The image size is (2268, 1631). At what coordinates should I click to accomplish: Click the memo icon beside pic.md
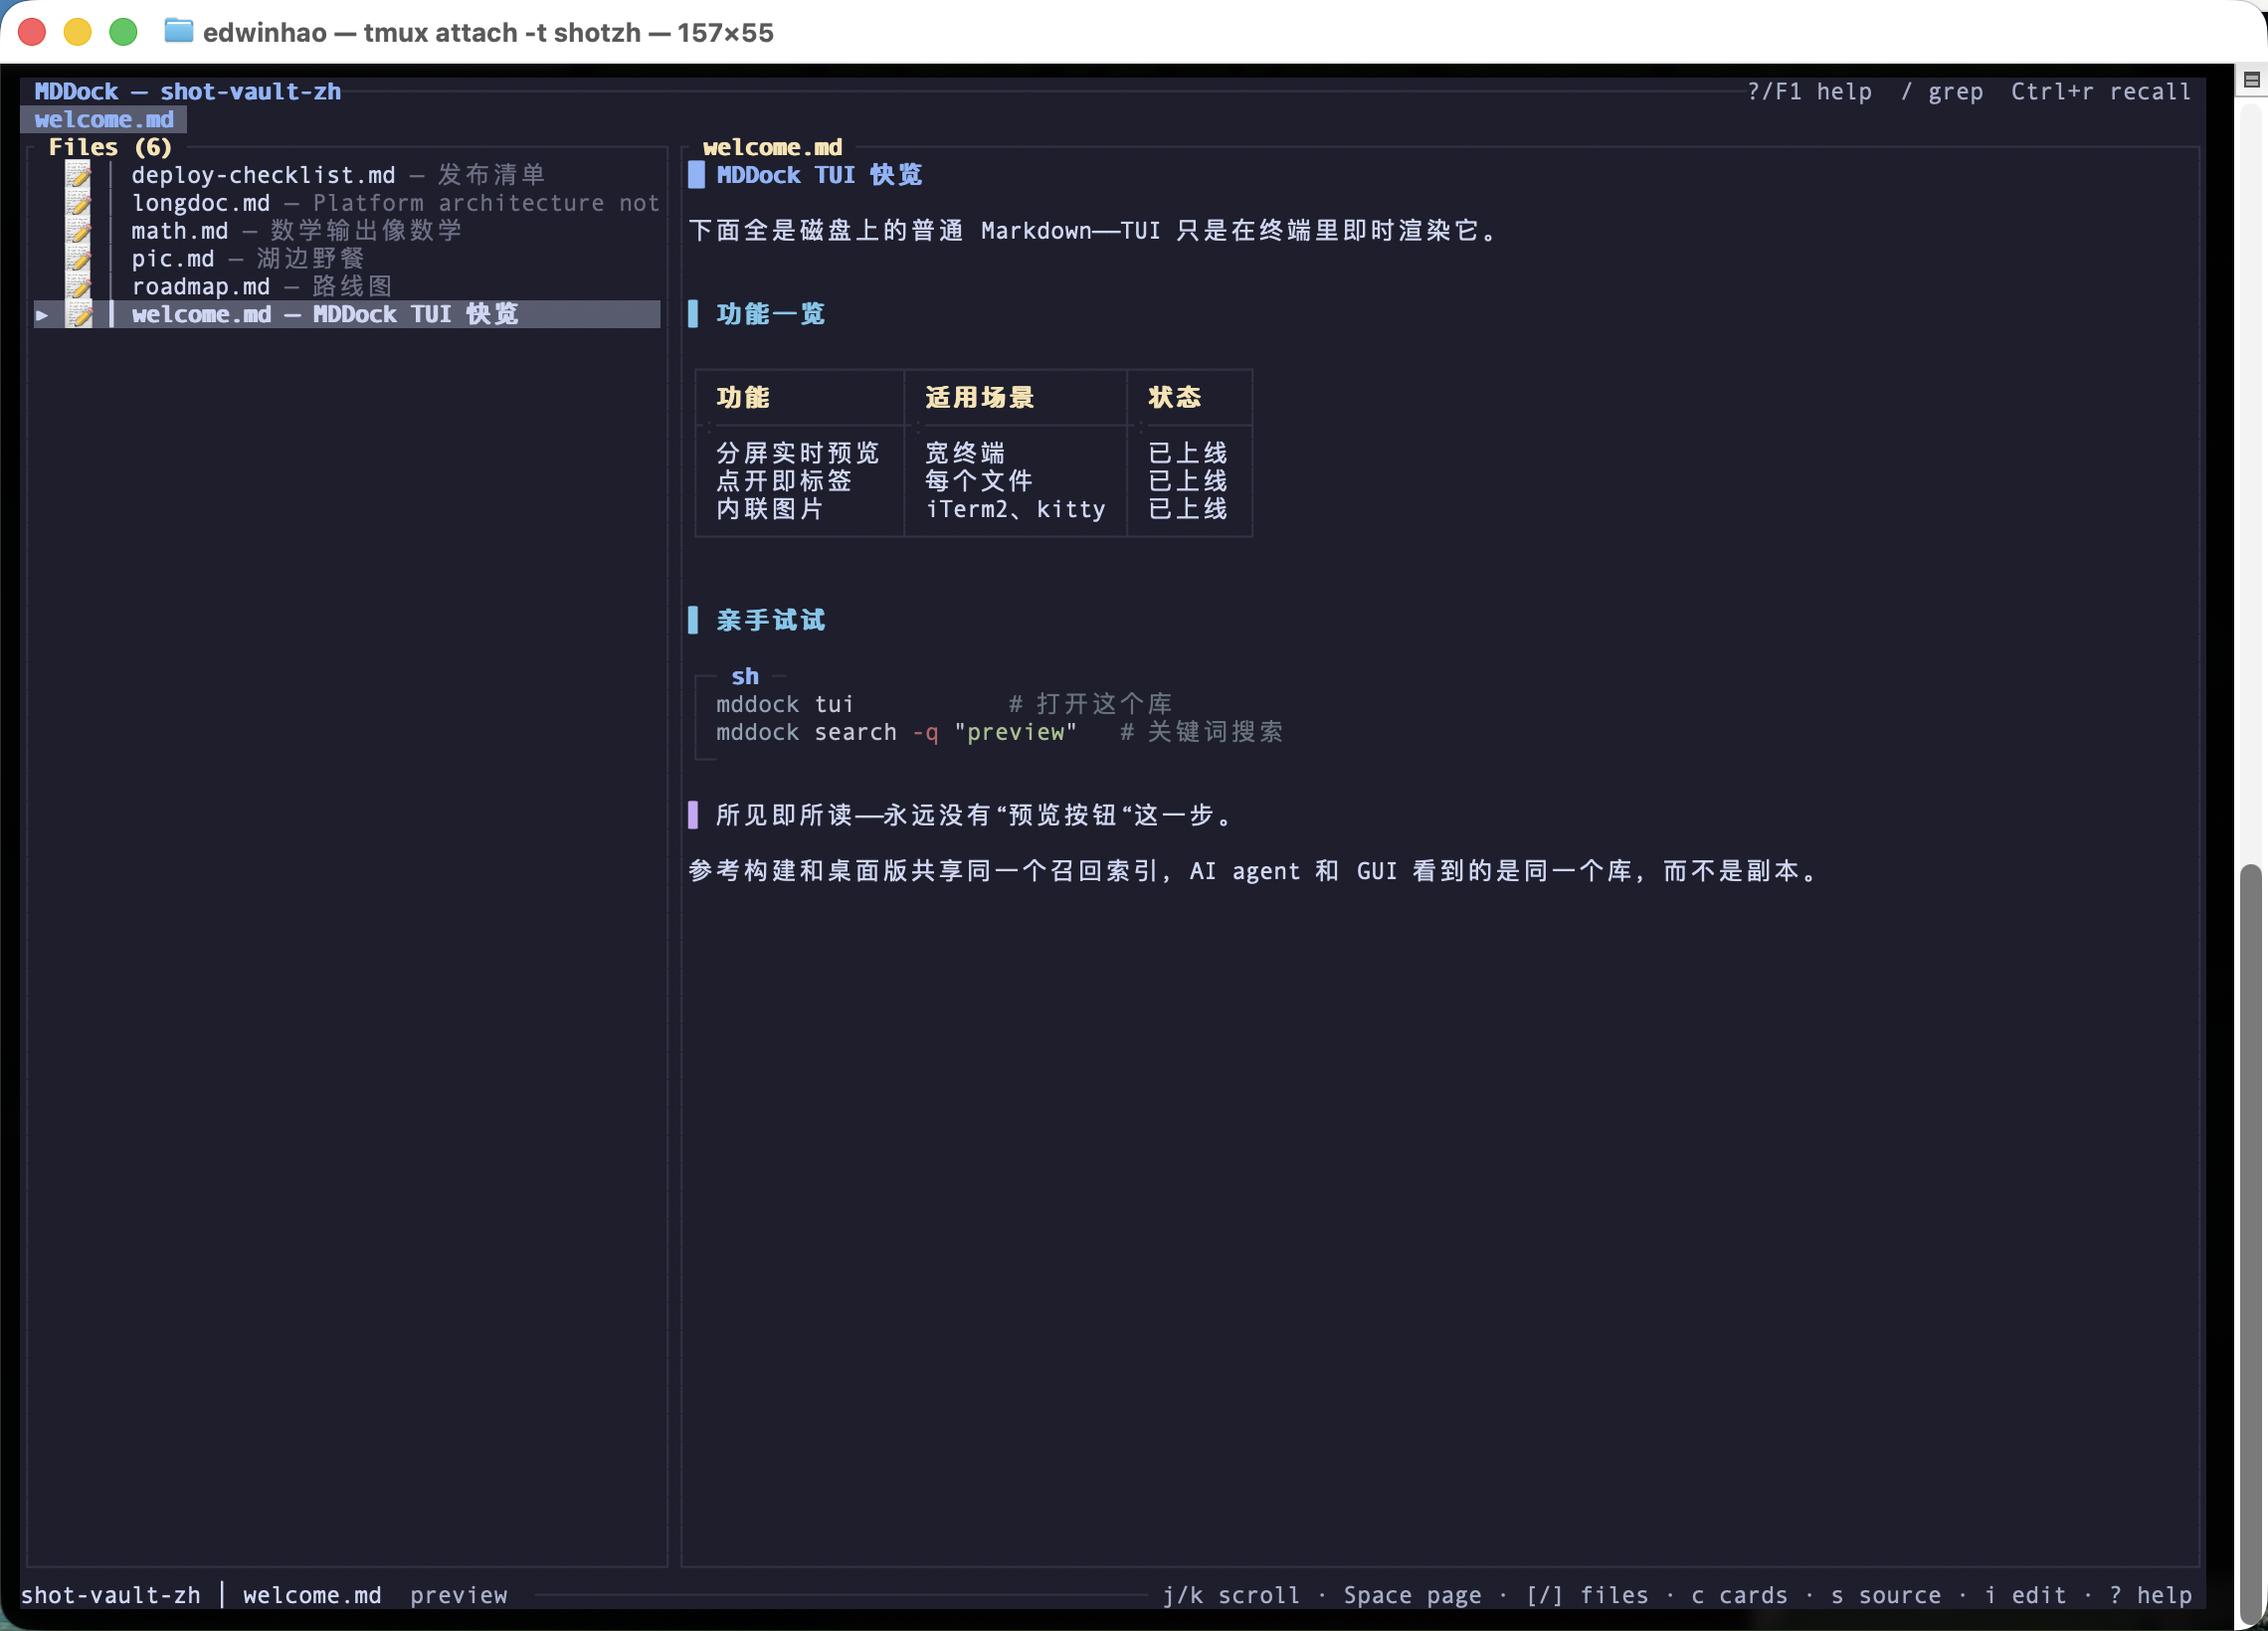79,259
